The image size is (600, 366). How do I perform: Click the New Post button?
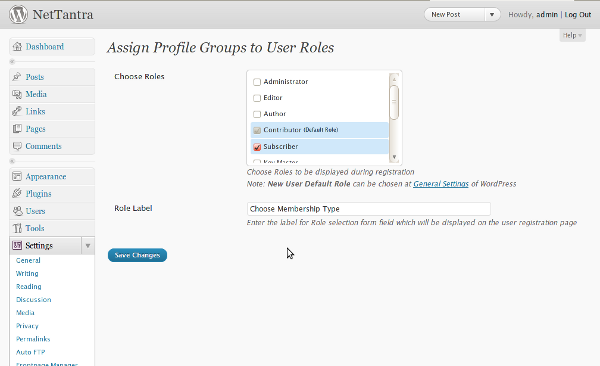point(455,15)
